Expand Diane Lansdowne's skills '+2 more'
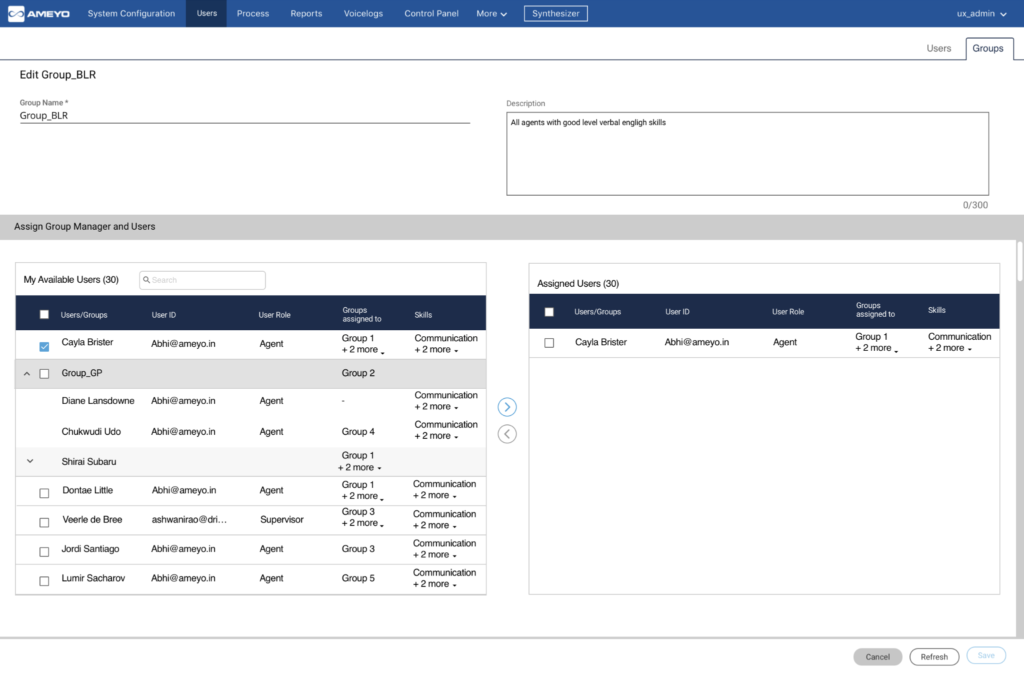The image size is (1024, 673). [436, 407]
